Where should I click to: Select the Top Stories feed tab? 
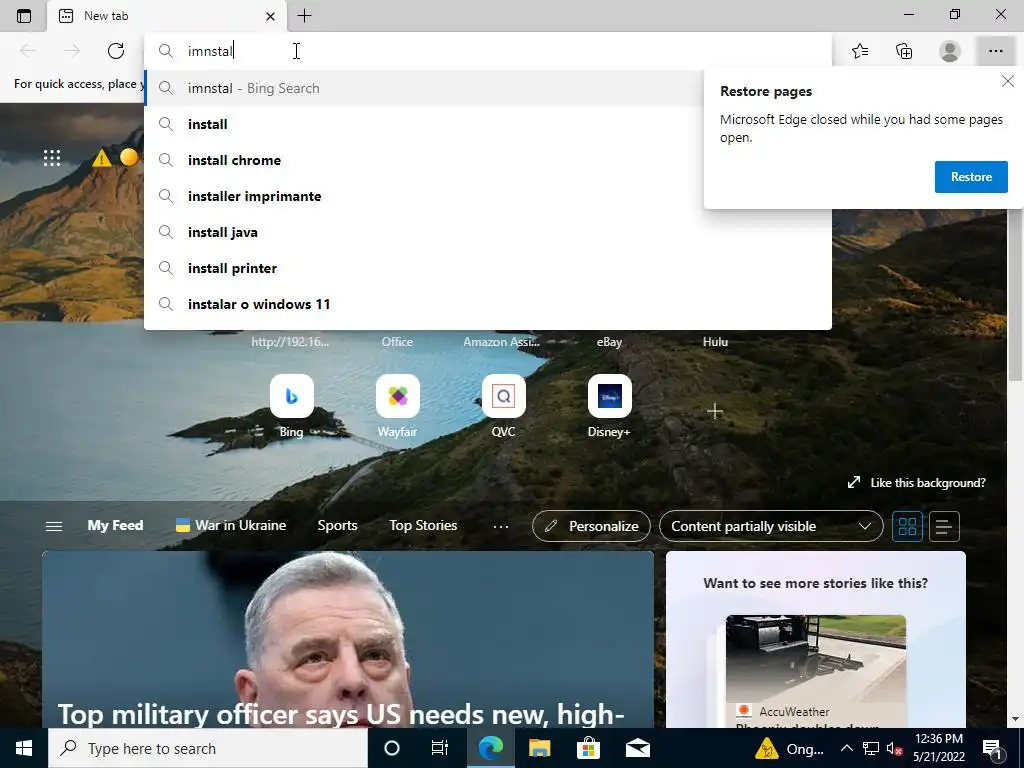point(423,525)
